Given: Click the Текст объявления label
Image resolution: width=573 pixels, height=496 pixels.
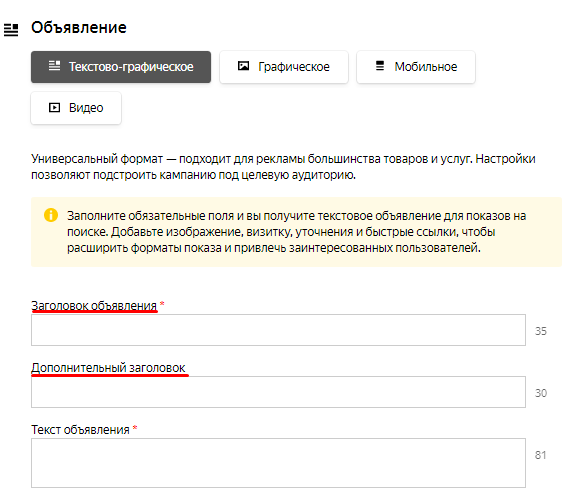Looking at the screenshot, I should point(80,429).
